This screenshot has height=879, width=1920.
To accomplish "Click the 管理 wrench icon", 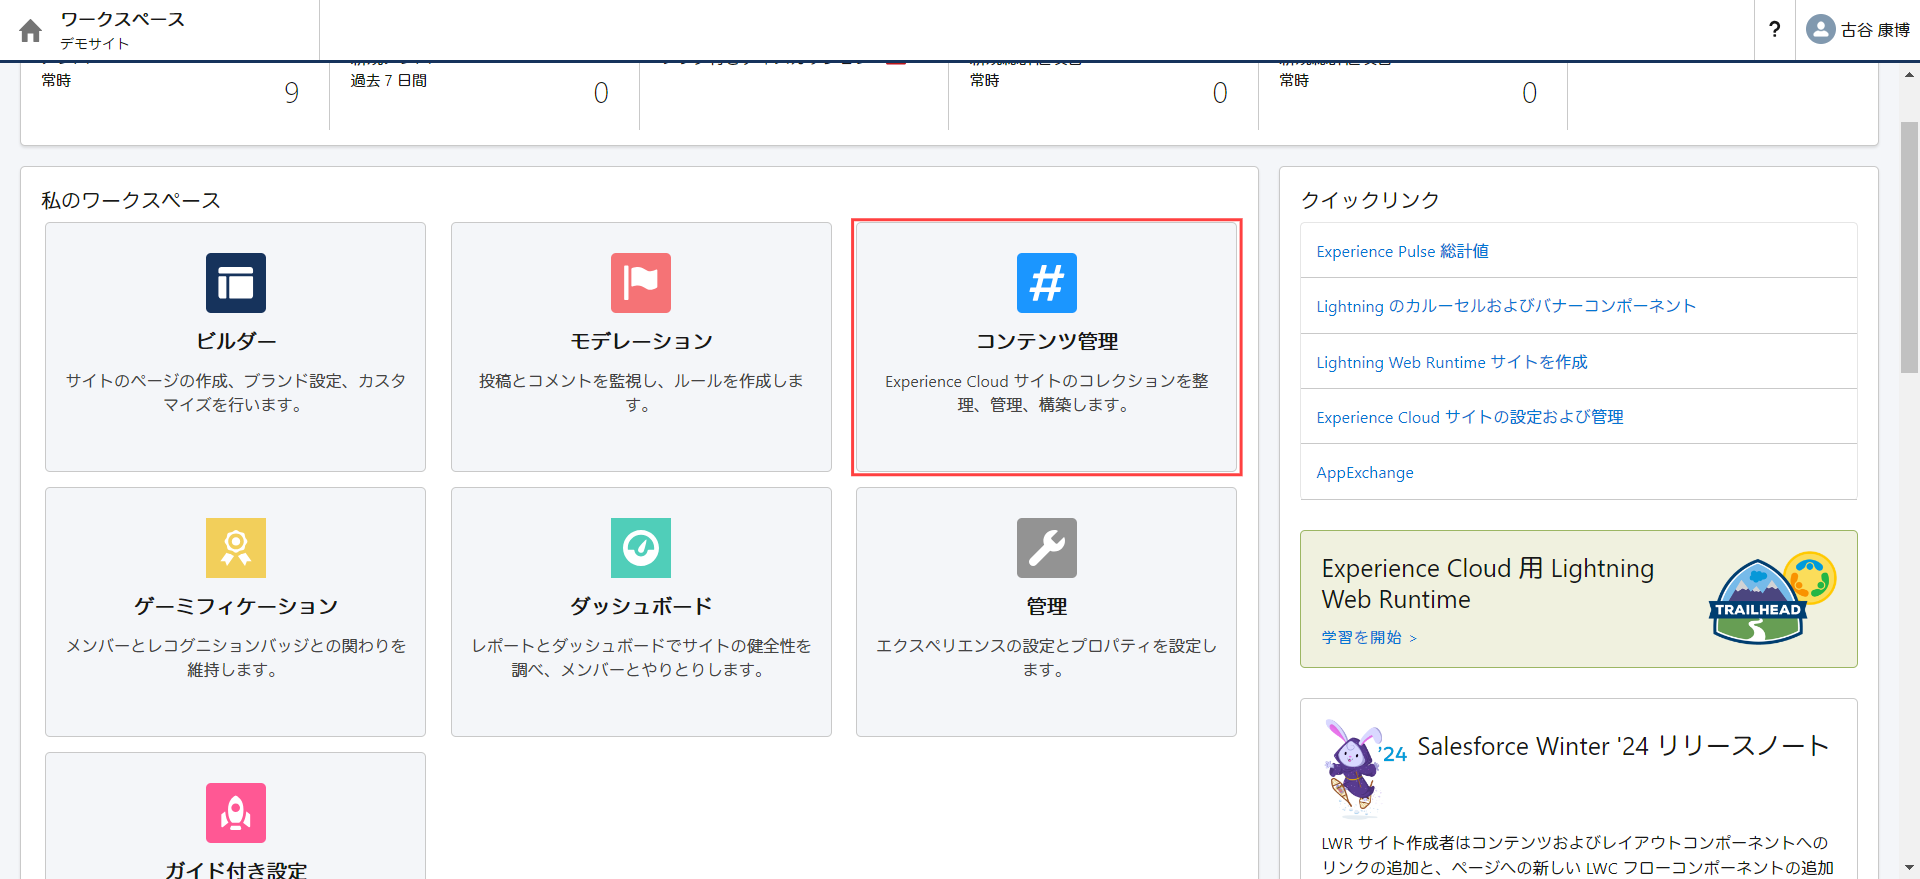I will click(1047, 548).
